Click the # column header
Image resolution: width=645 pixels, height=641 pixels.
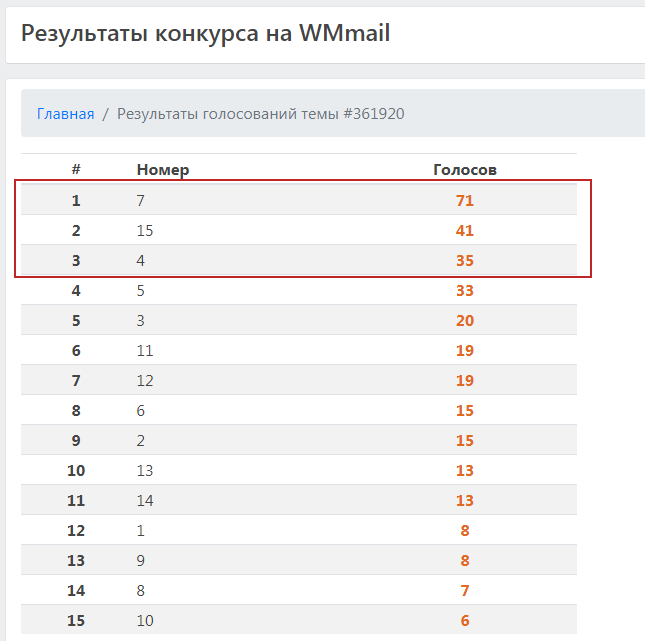pos(76,170)
